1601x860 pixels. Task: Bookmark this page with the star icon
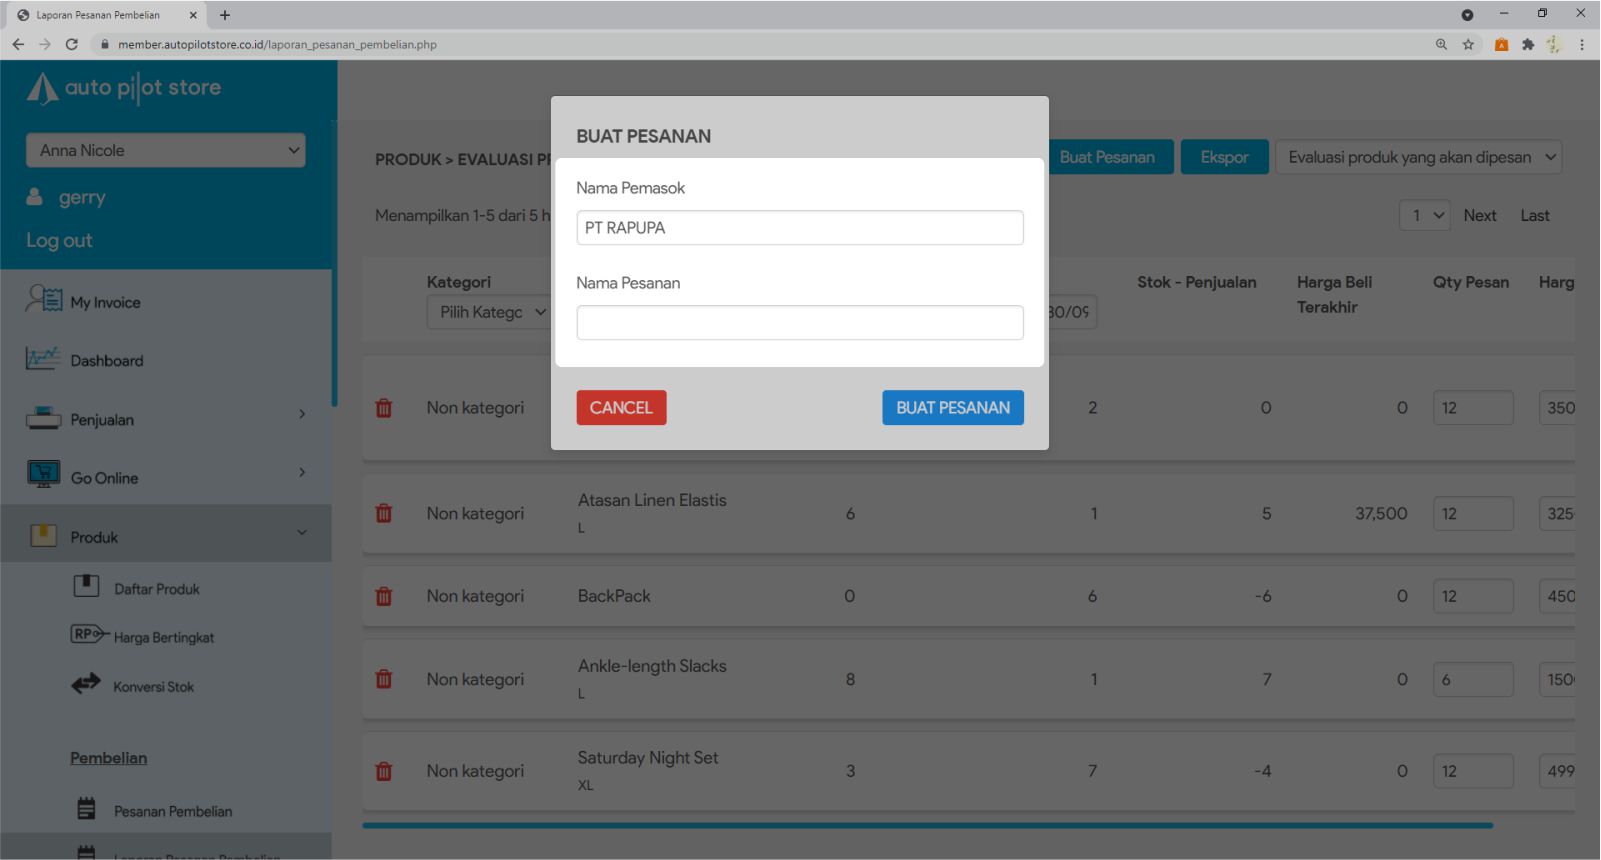[1468, 44]
